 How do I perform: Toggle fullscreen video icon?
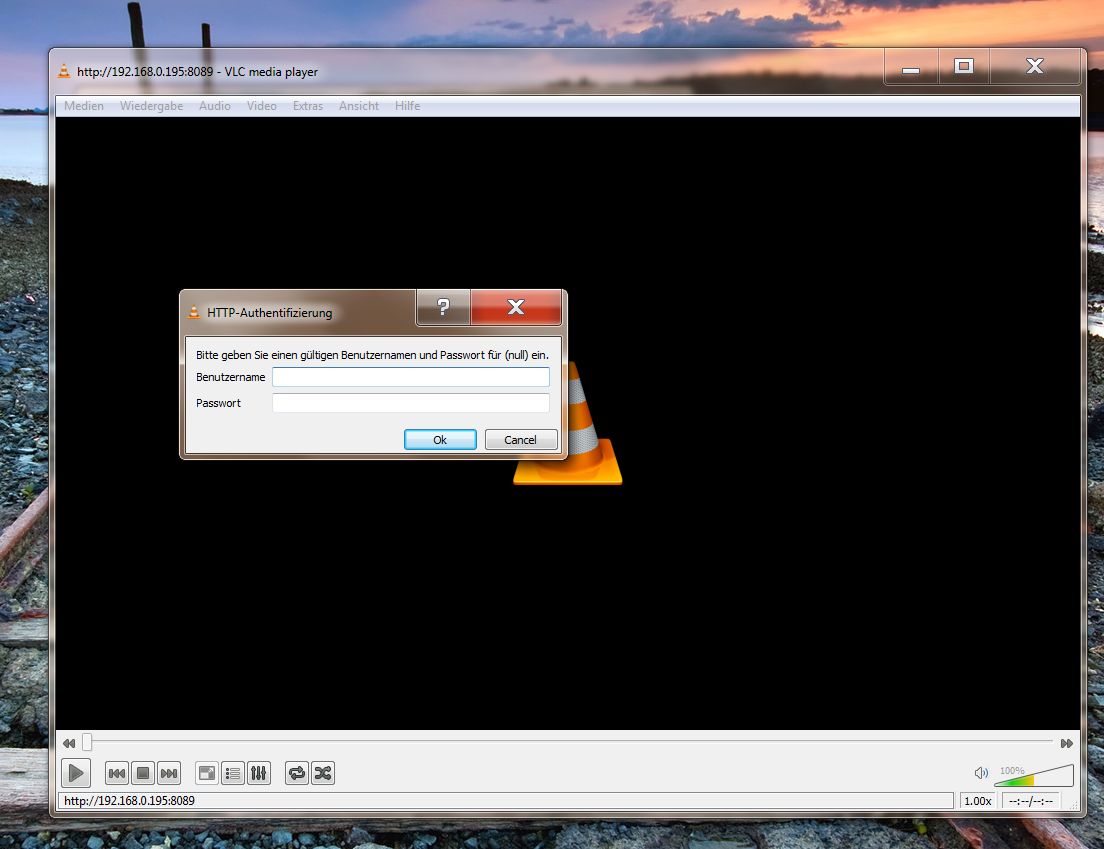[x=207, y=773]
